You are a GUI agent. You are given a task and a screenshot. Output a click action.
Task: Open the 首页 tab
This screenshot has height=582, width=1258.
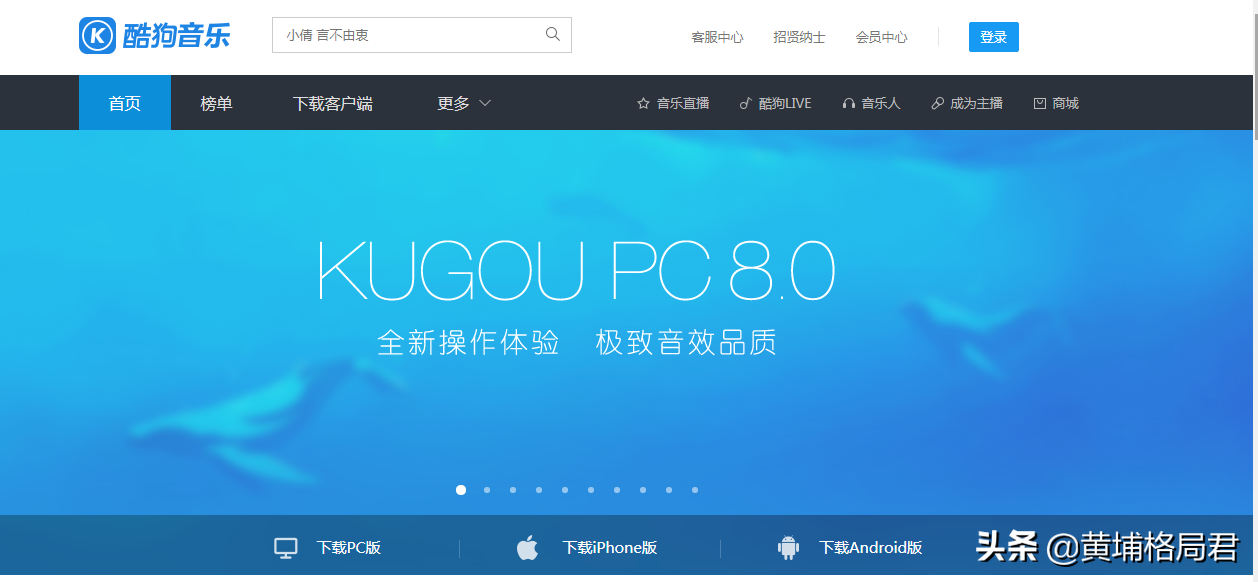(125, 103)
